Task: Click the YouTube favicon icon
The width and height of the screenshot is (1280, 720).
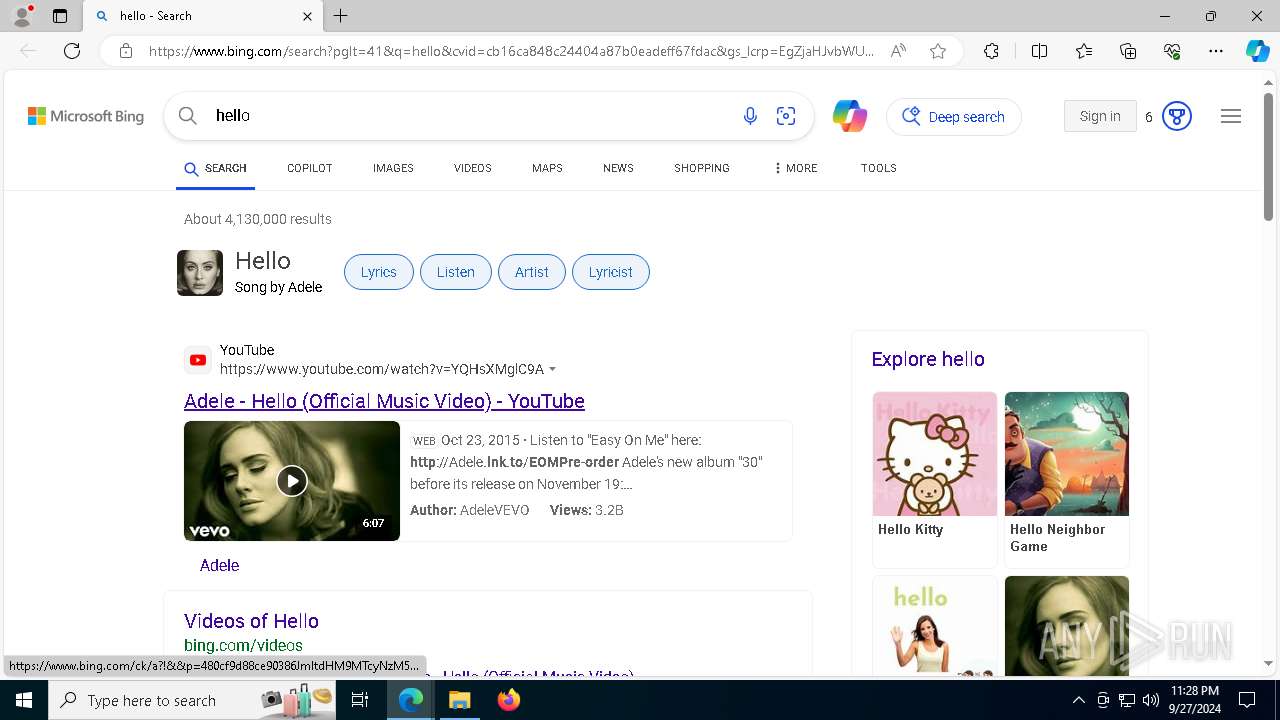Action: coord(198,360)
